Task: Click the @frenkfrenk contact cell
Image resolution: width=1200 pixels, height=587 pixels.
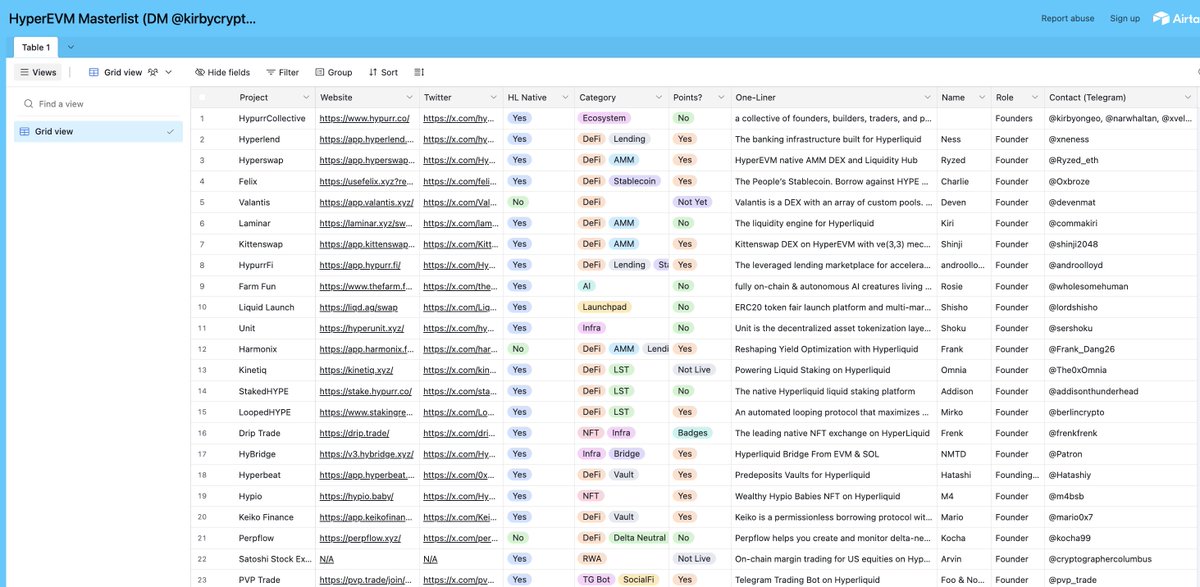Action: coord(1120,433)
